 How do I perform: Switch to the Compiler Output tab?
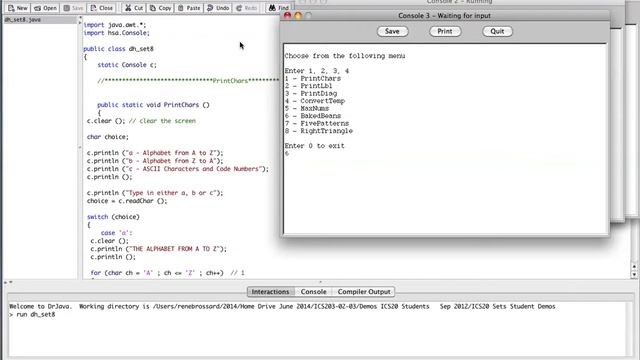(364, 292)
